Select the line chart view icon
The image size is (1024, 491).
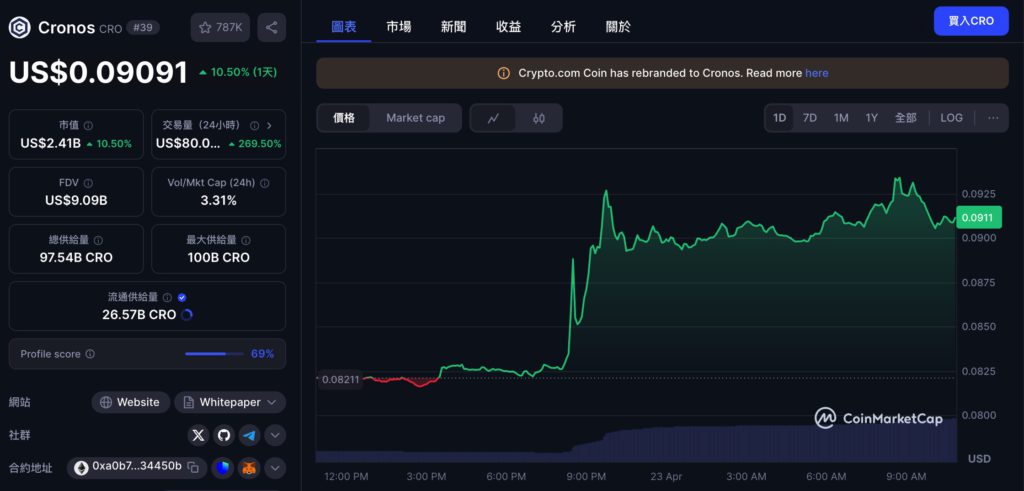pos(493,118)
